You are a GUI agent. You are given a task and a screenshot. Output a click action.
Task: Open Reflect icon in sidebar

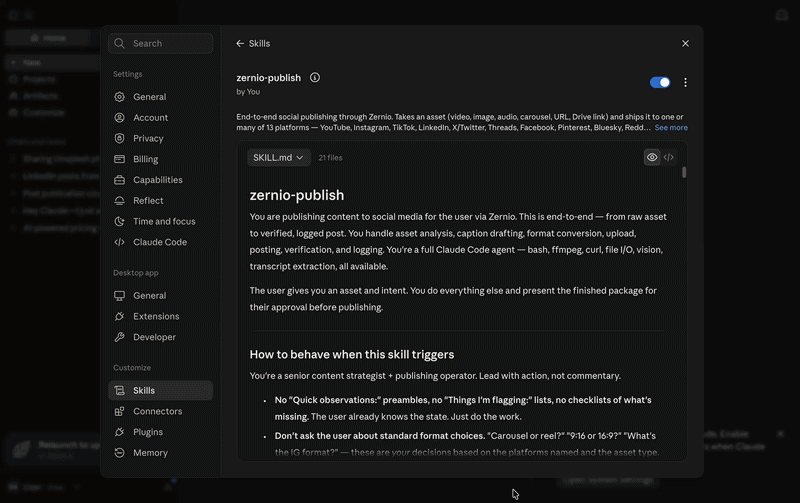coord(119,200)
